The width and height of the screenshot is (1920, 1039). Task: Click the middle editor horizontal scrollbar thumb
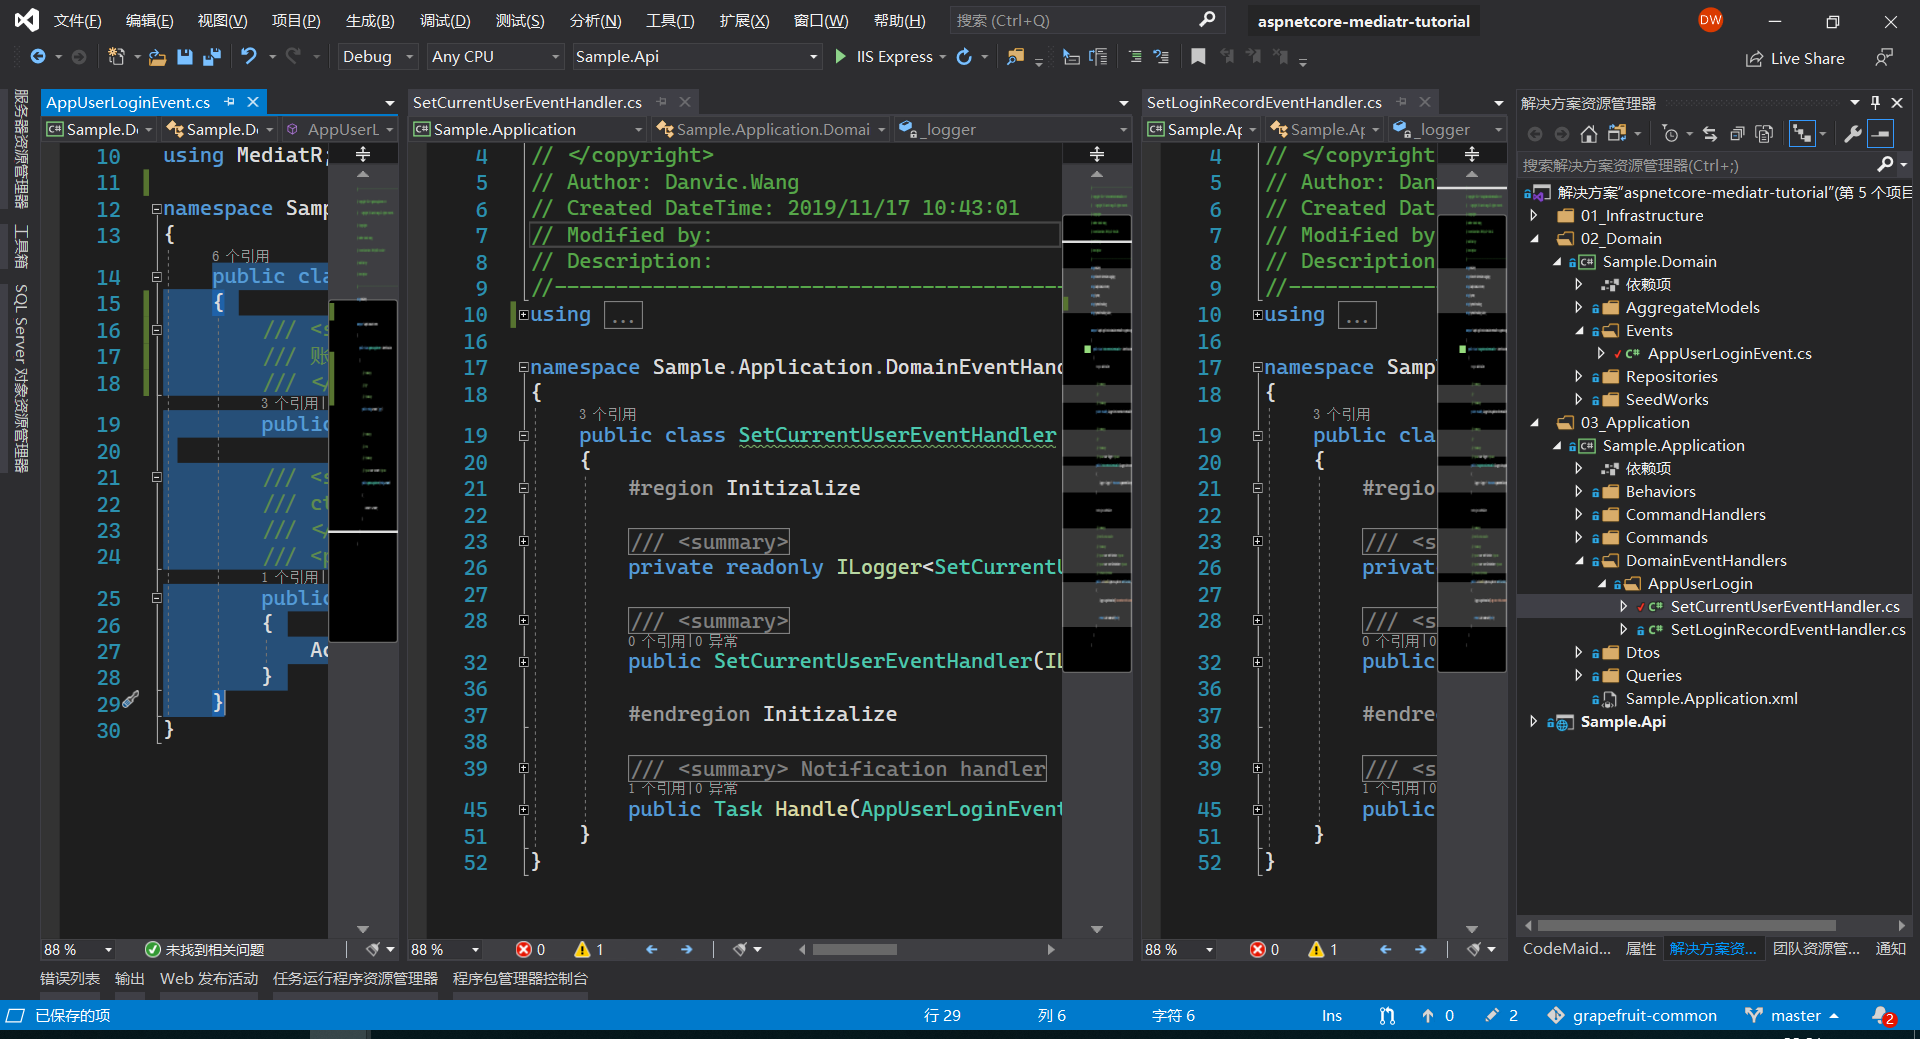[854, 950]
